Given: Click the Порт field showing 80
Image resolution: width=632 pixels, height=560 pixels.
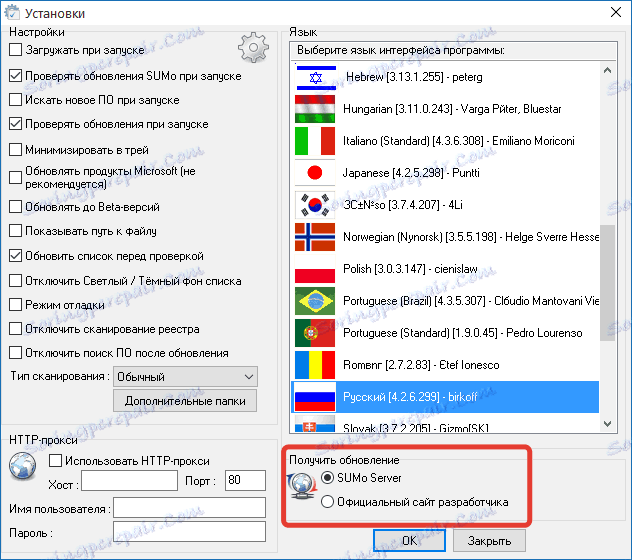Looking at the screenshot, I should (245, 480).
